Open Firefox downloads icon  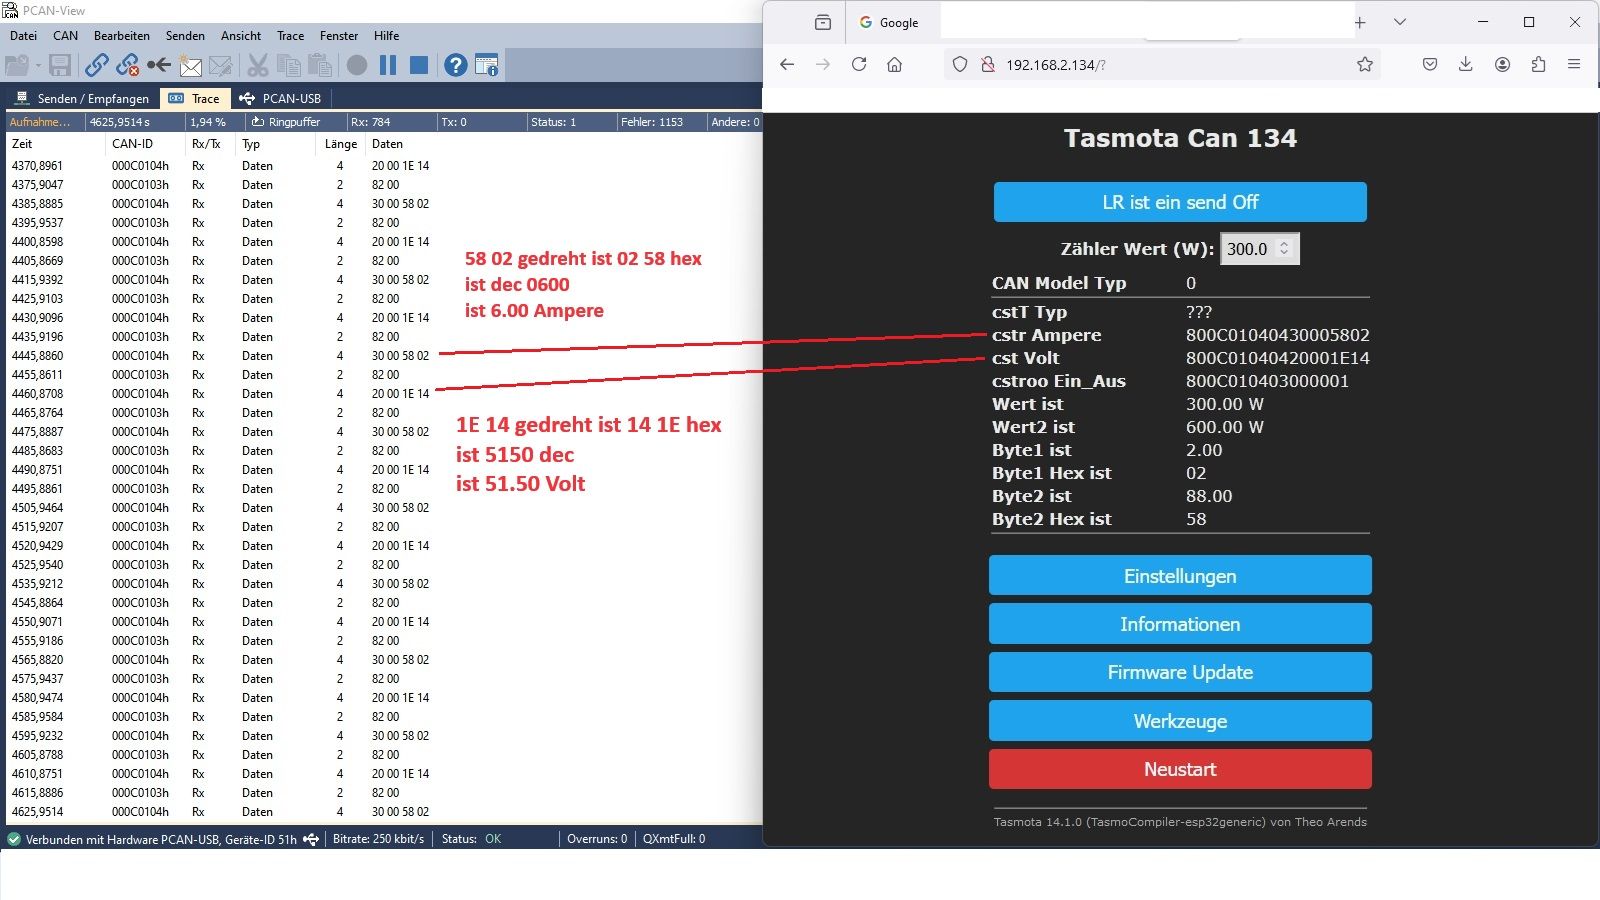coord(1466,64)
